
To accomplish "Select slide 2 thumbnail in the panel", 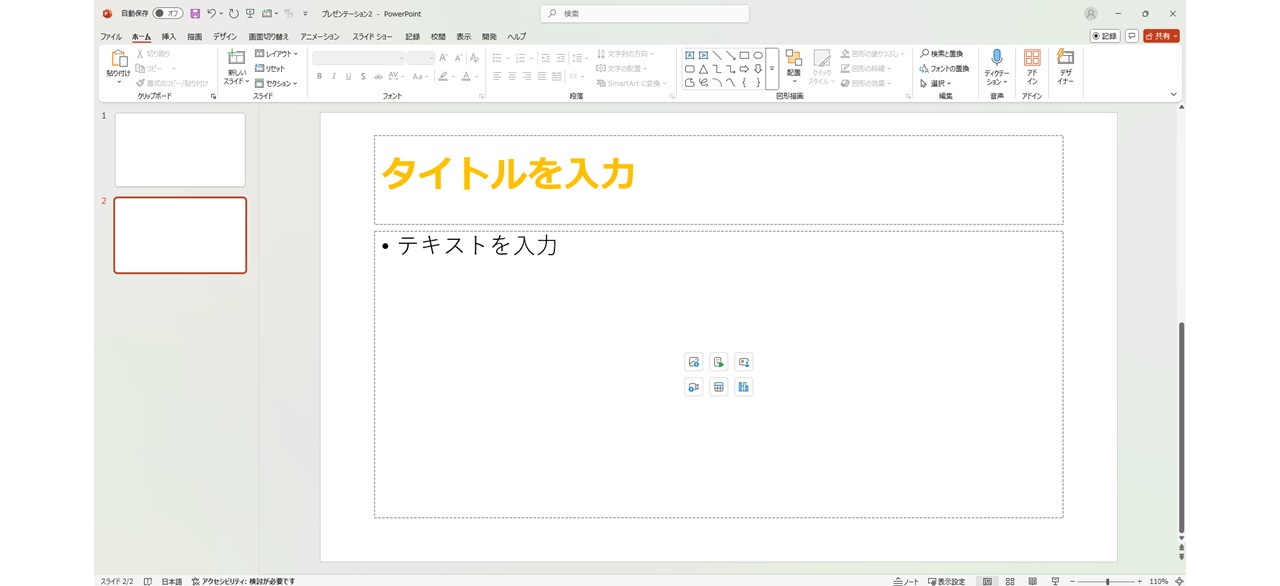I will (x=180, y=235).
